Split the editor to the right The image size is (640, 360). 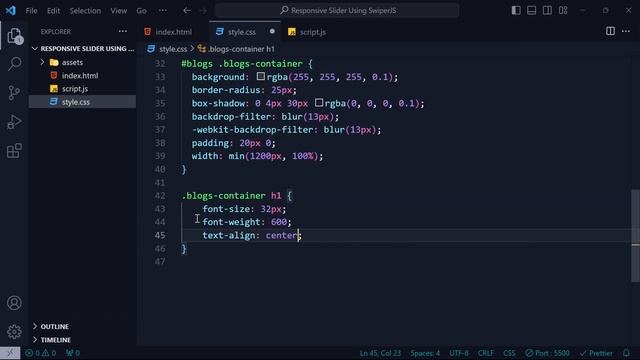pyautogui.click(x=610, y=31)
